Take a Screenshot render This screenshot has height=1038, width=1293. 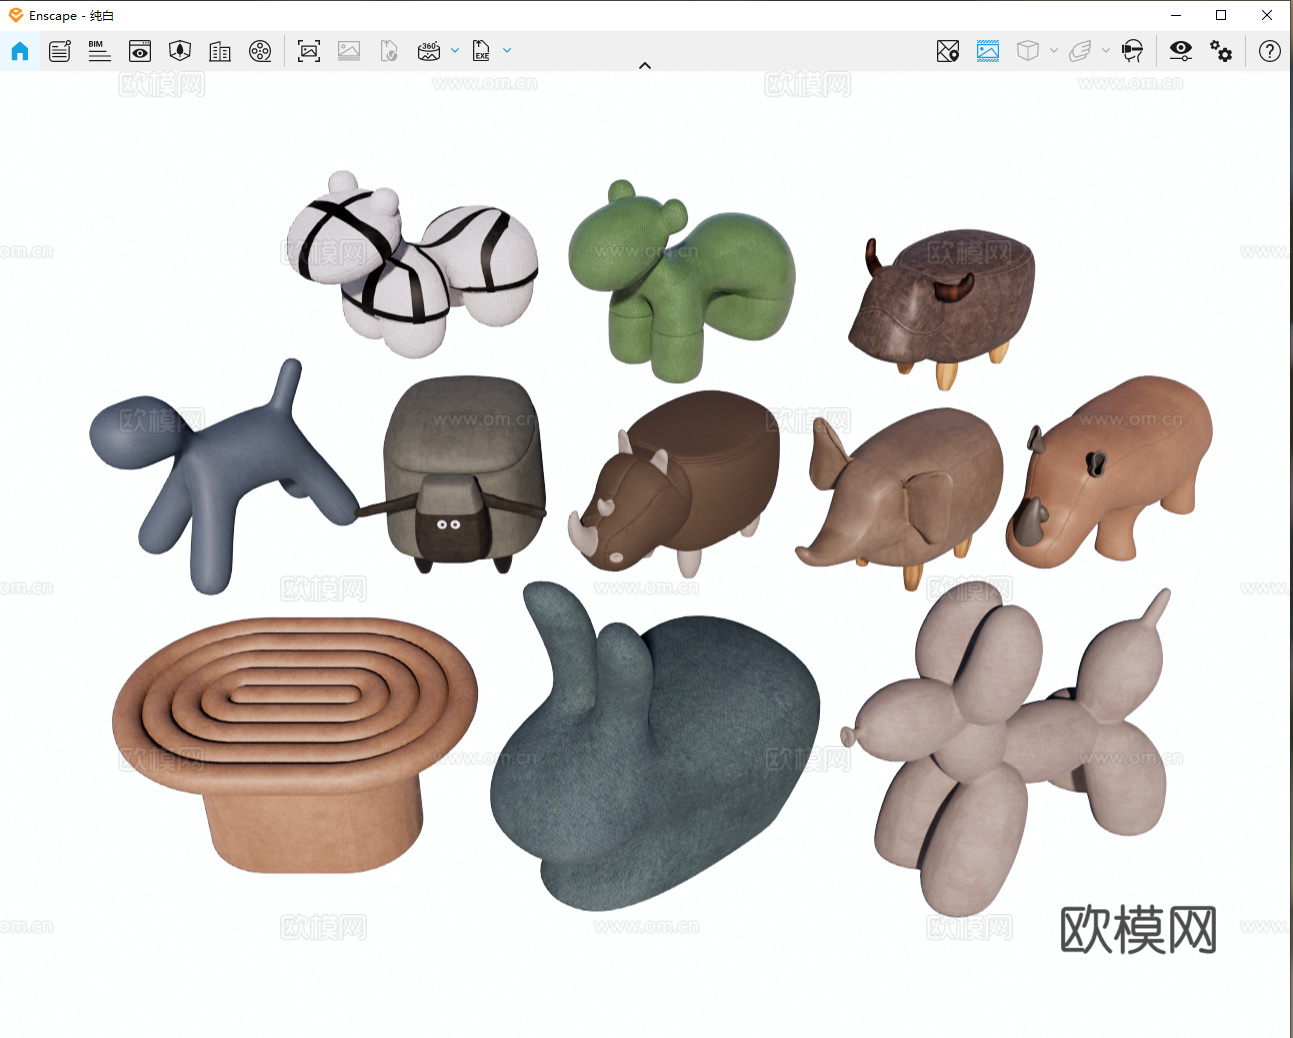pyautogui.click(x=309, y=51)
